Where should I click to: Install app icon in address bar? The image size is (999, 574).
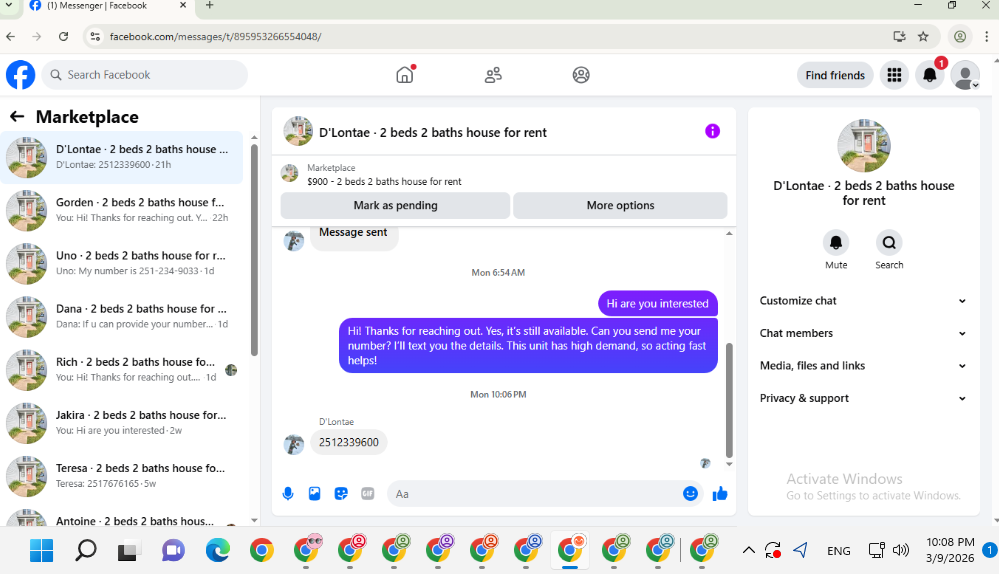[x=900, y=36]
